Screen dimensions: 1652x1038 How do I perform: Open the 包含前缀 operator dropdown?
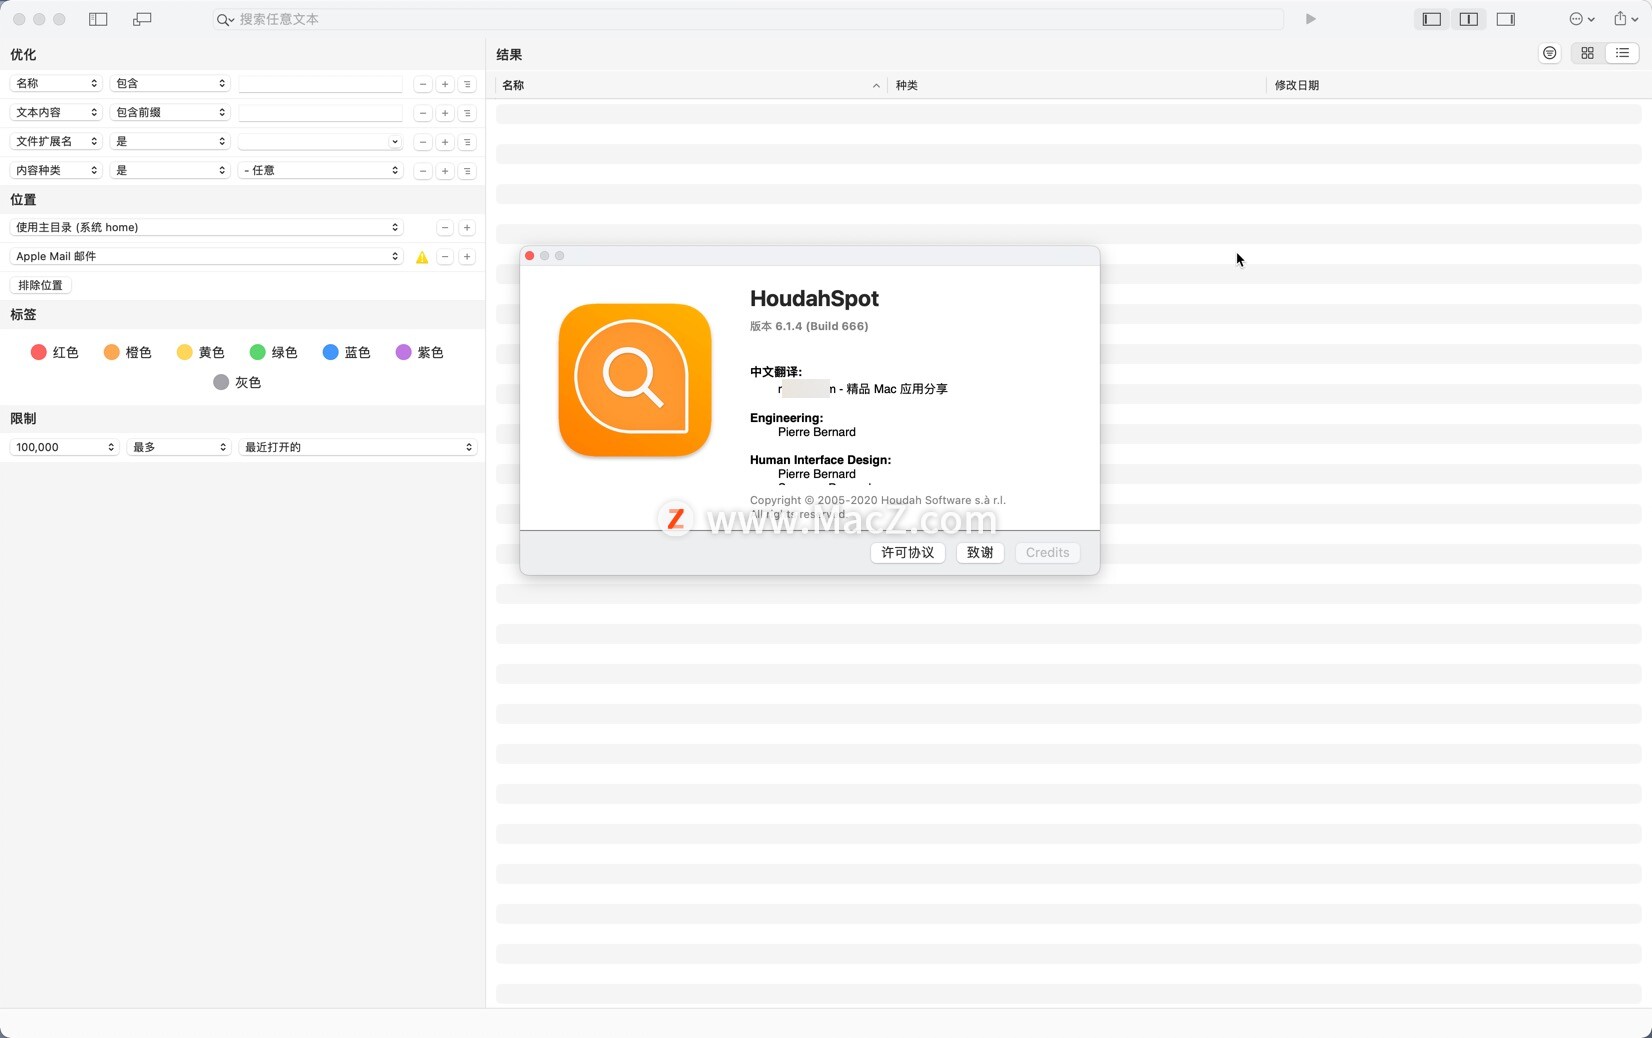pos(170,113)
